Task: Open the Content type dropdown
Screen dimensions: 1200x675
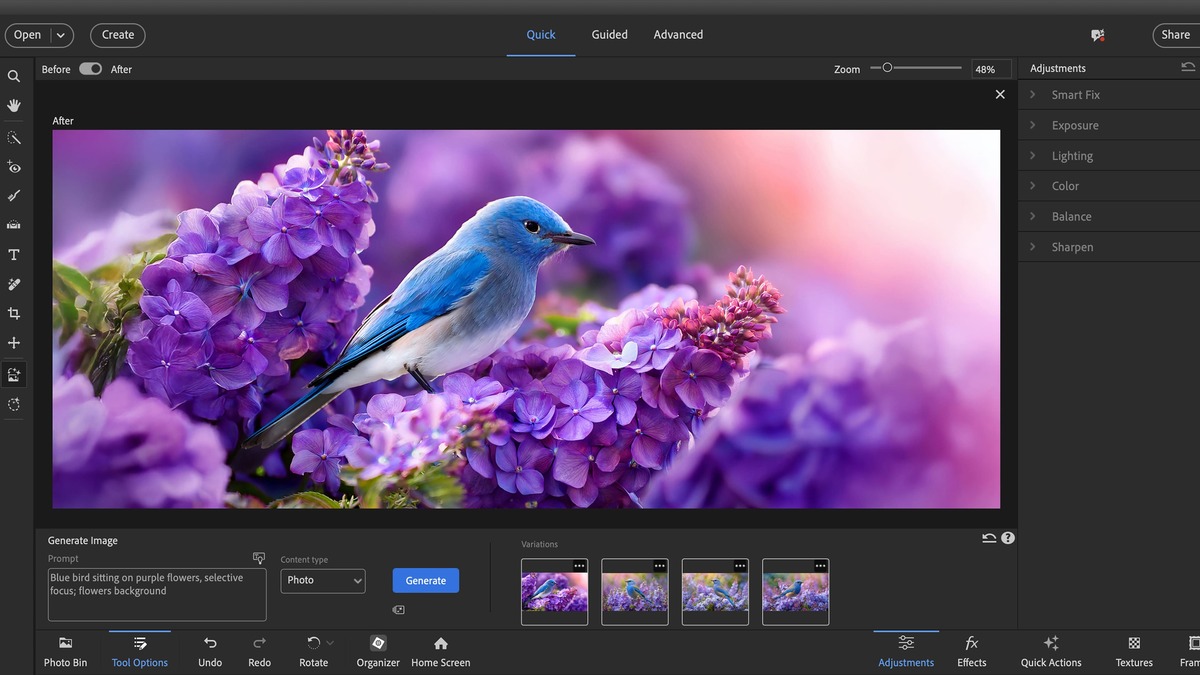Action: coord(322,580)
